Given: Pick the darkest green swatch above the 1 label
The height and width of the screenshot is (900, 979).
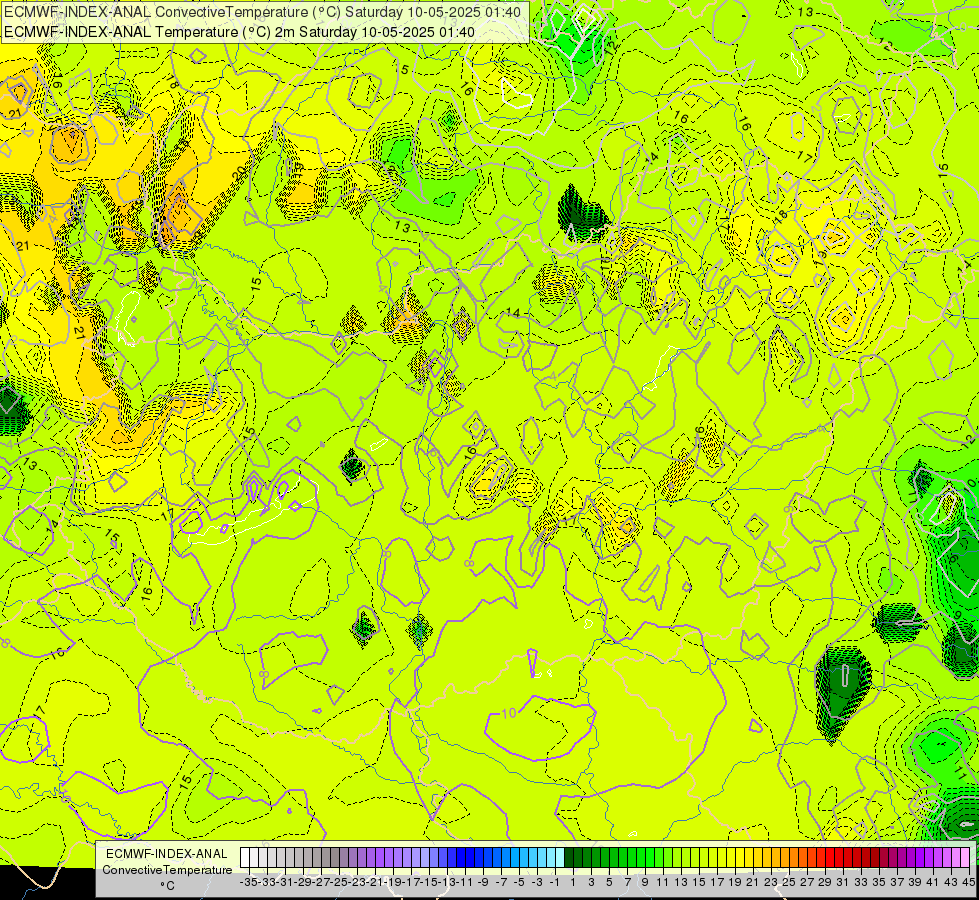Looking at the screenshot, I should click(x=569, y=858).
